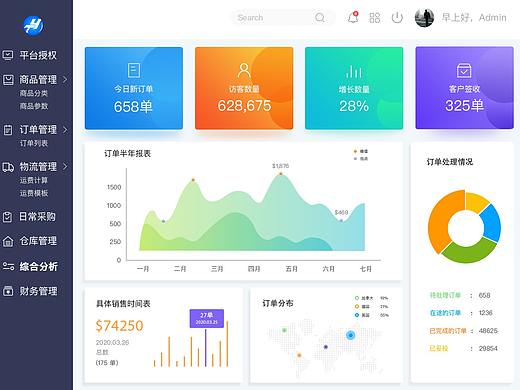Click the 五月 axis label
Viewport: 520px width, 390px height.
tap(292, 269)
